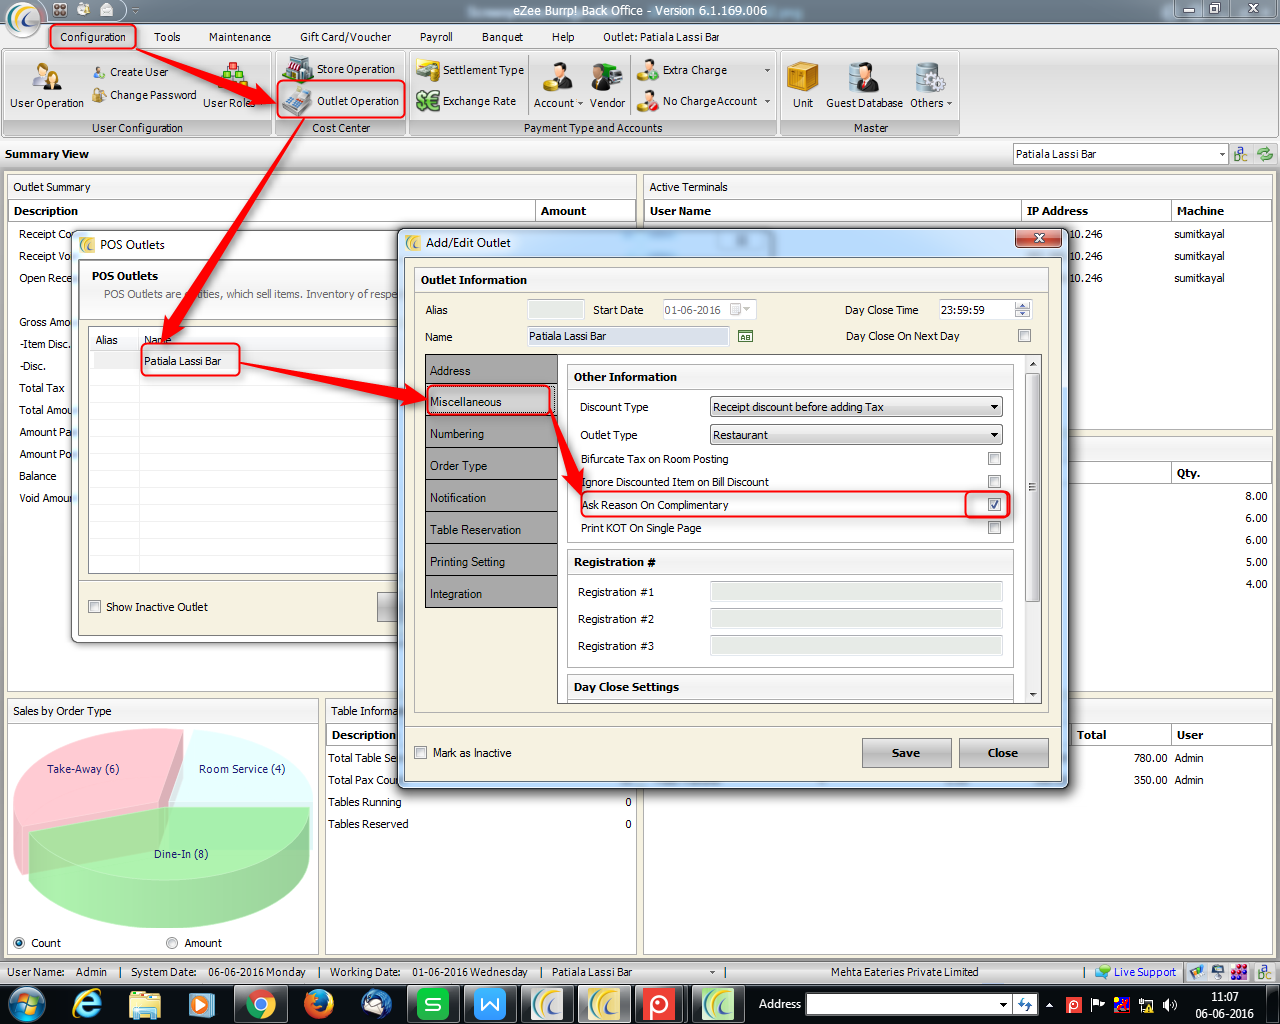Click Close in Add/Edit Outlet dialog
The image size is (1280, 1024).
(1003, 753)
